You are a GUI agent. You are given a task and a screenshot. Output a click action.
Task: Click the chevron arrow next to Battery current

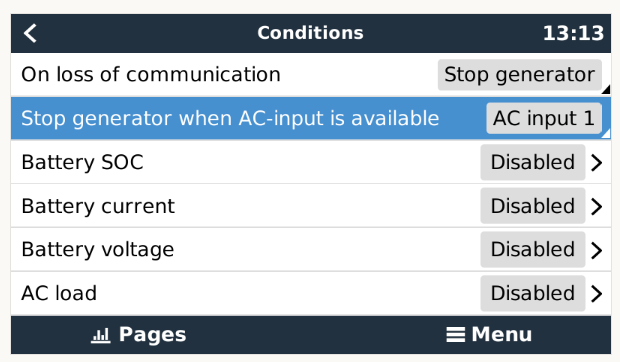coord(597,206)
